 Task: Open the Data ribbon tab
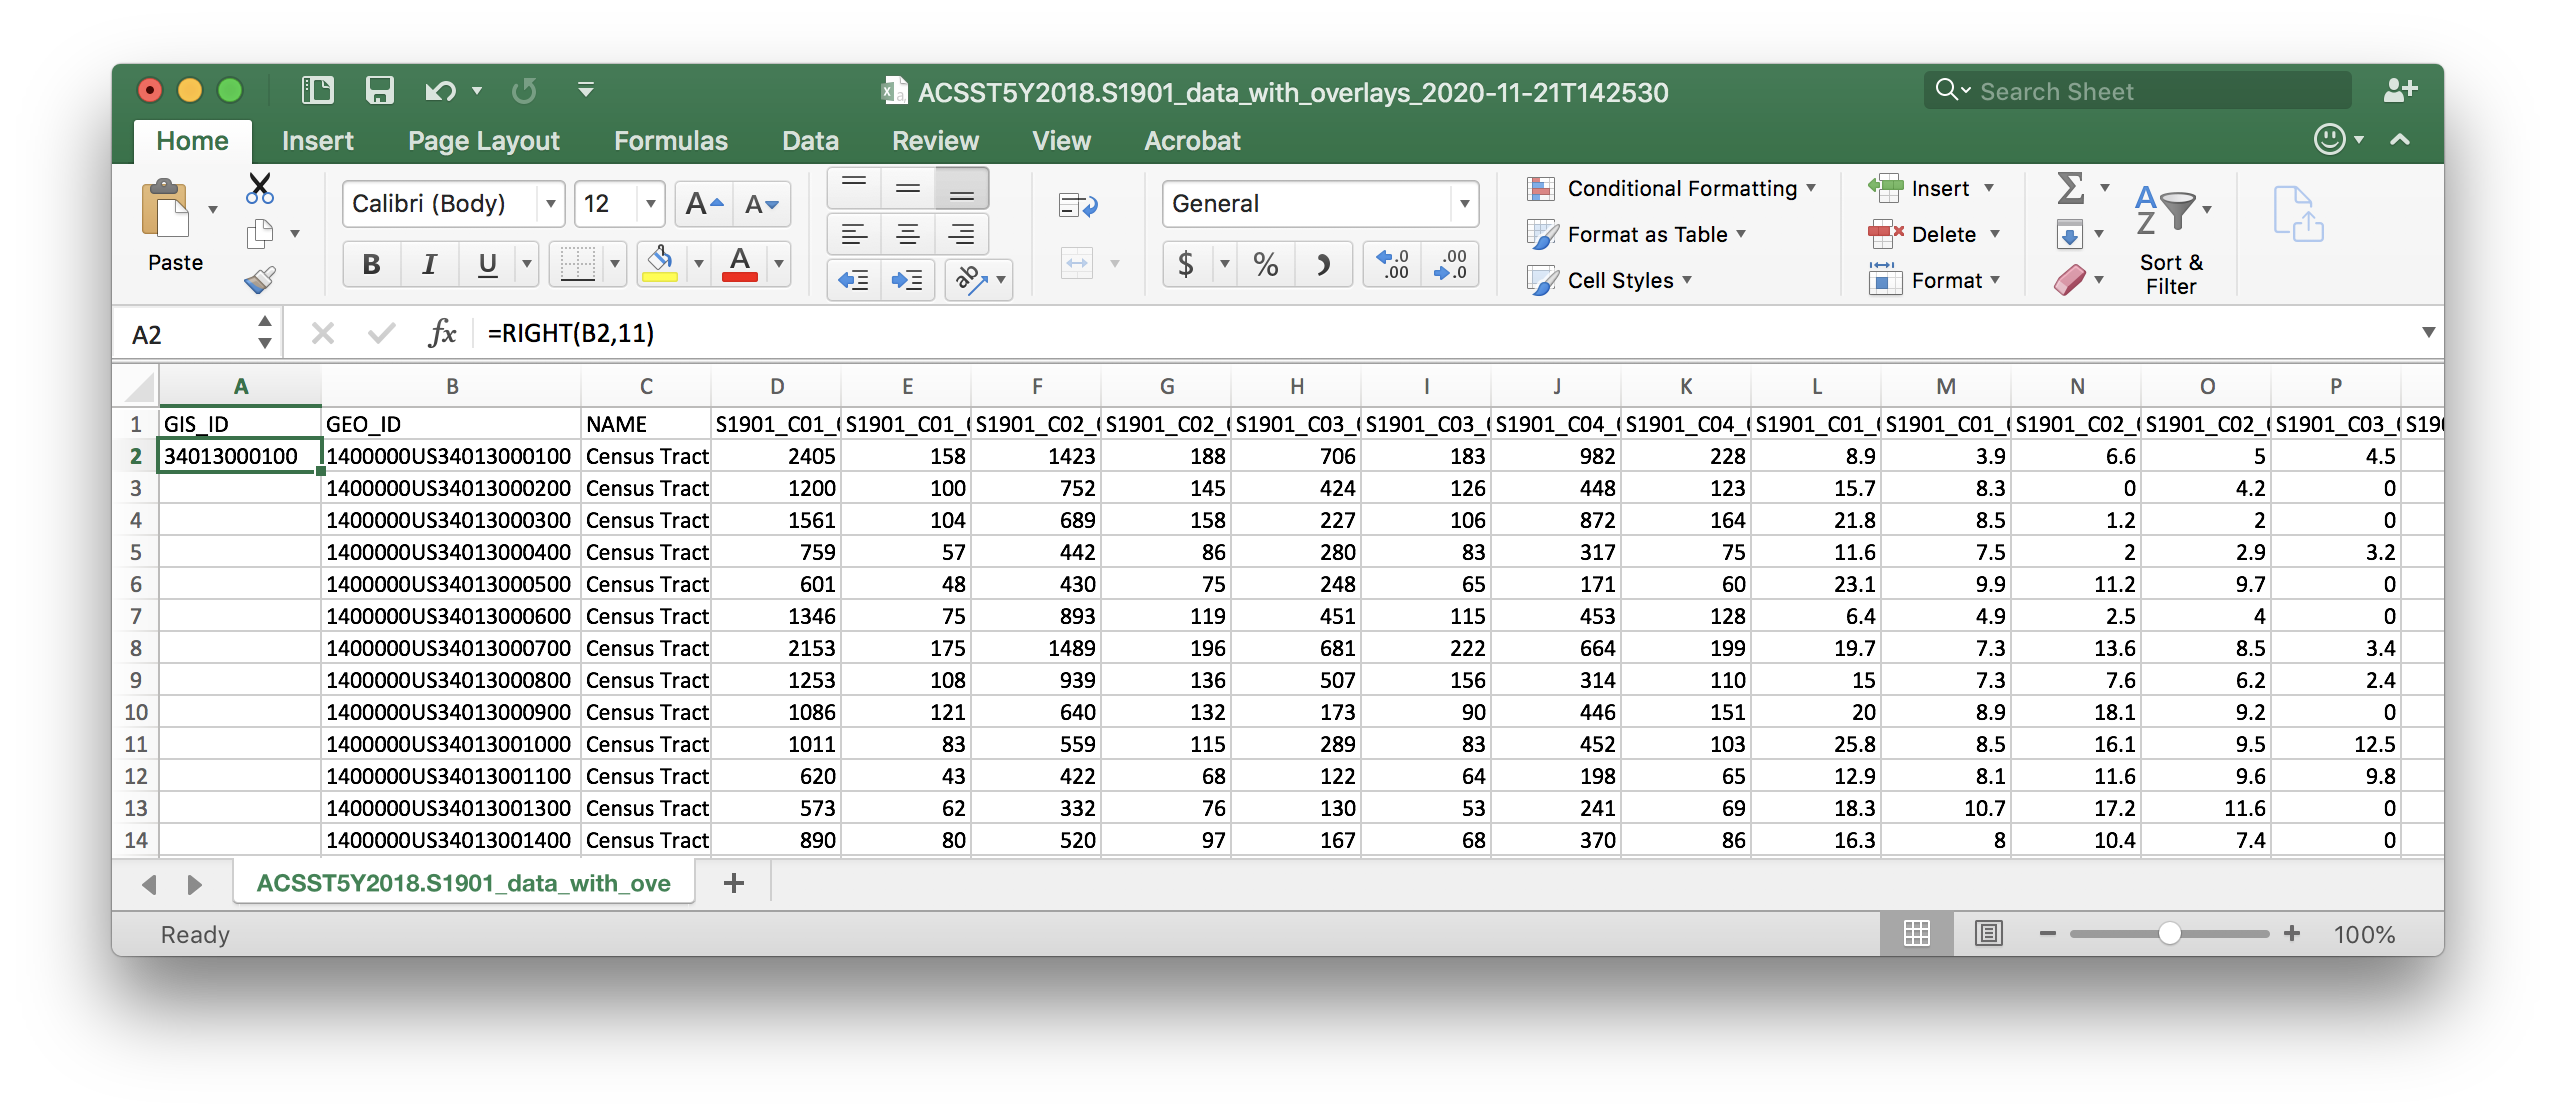pyautogui.click(x=810, y=141)
